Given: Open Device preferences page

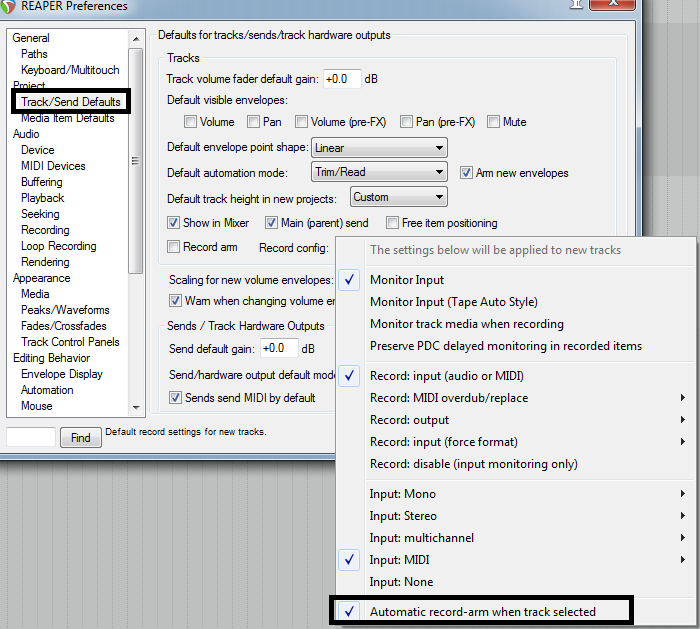Looking at the screenshot, I should [x=38, y=150].
